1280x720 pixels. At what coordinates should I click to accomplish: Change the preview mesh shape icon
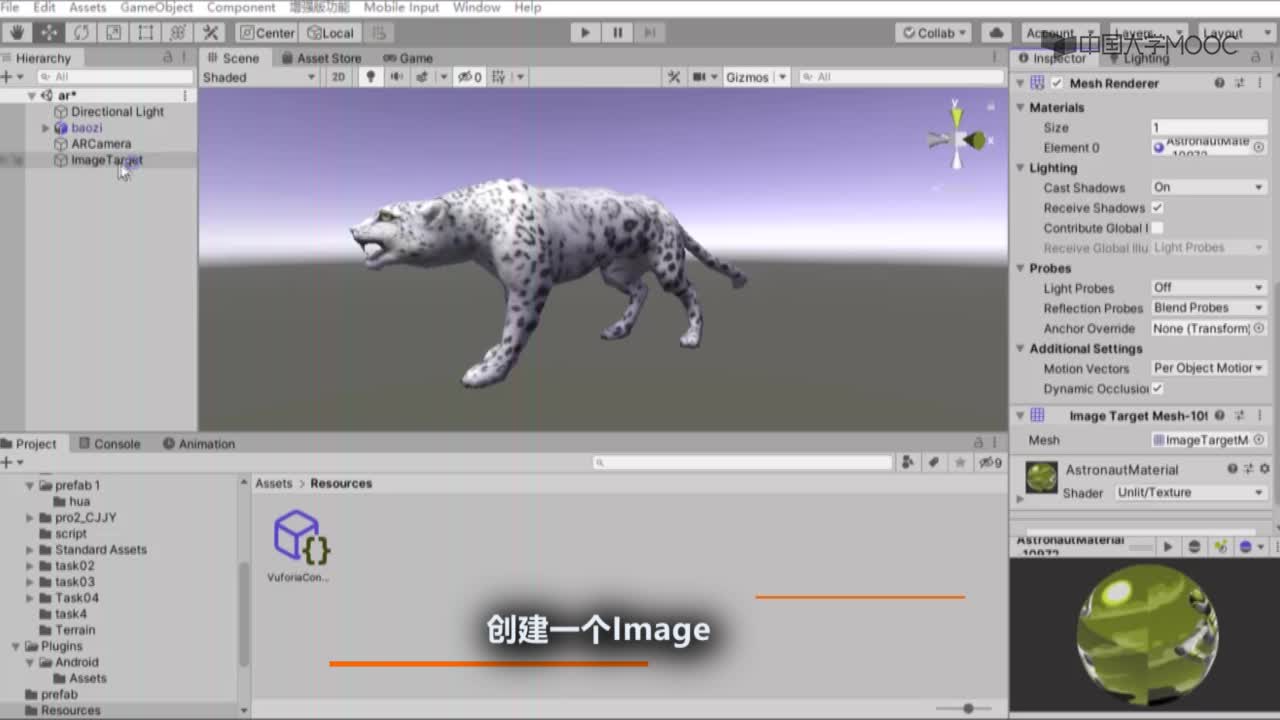(x=1194, y=547)
